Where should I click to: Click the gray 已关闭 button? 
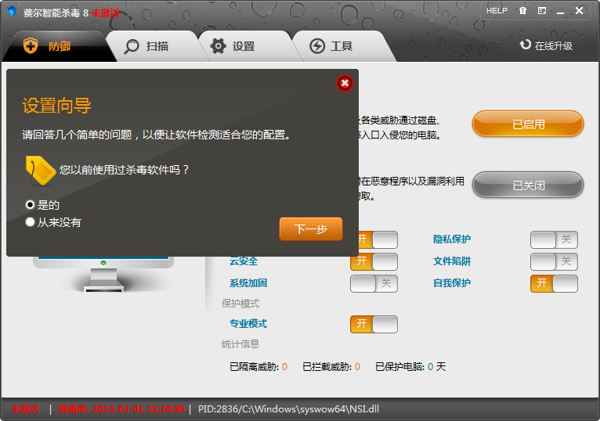pos(527,185)
